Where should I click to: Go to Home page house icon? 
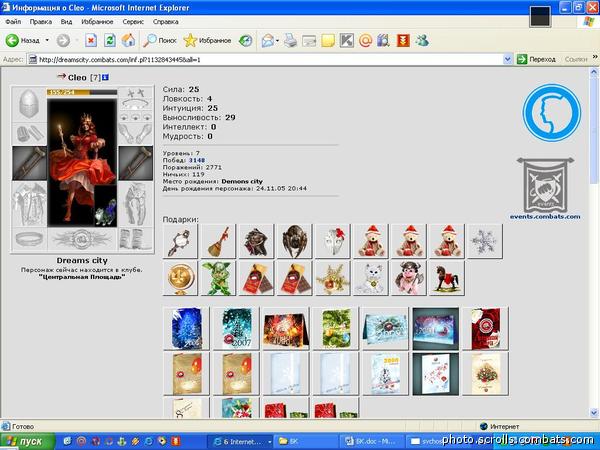pyautogui.click(x=129, y=40)
